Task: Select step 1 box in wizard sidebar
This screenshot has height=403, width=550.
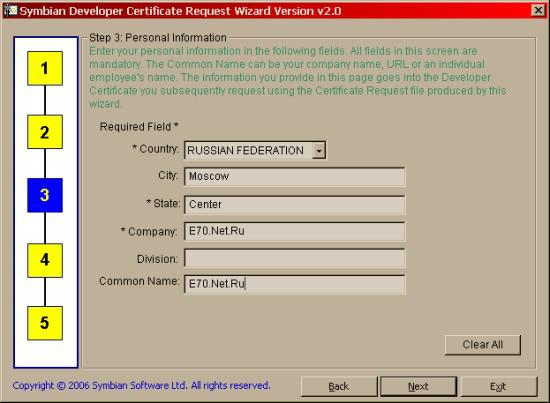Action: (x=45, y=68)
